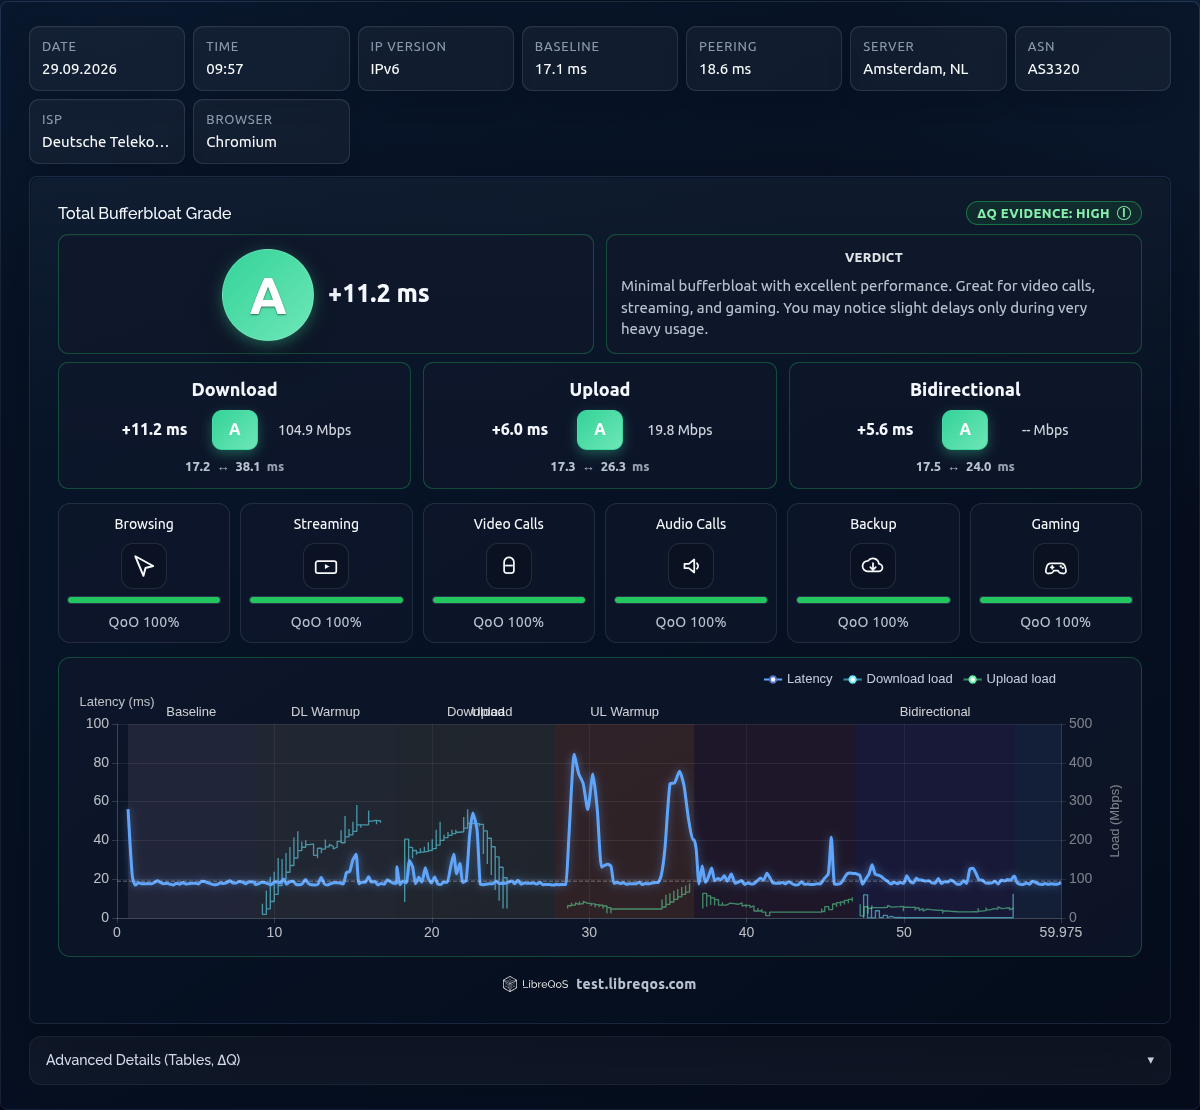Open the test.libreqos.com link
Image resolution: width=1200 pixels, height=1110 pixels.
tap(636, 984)
